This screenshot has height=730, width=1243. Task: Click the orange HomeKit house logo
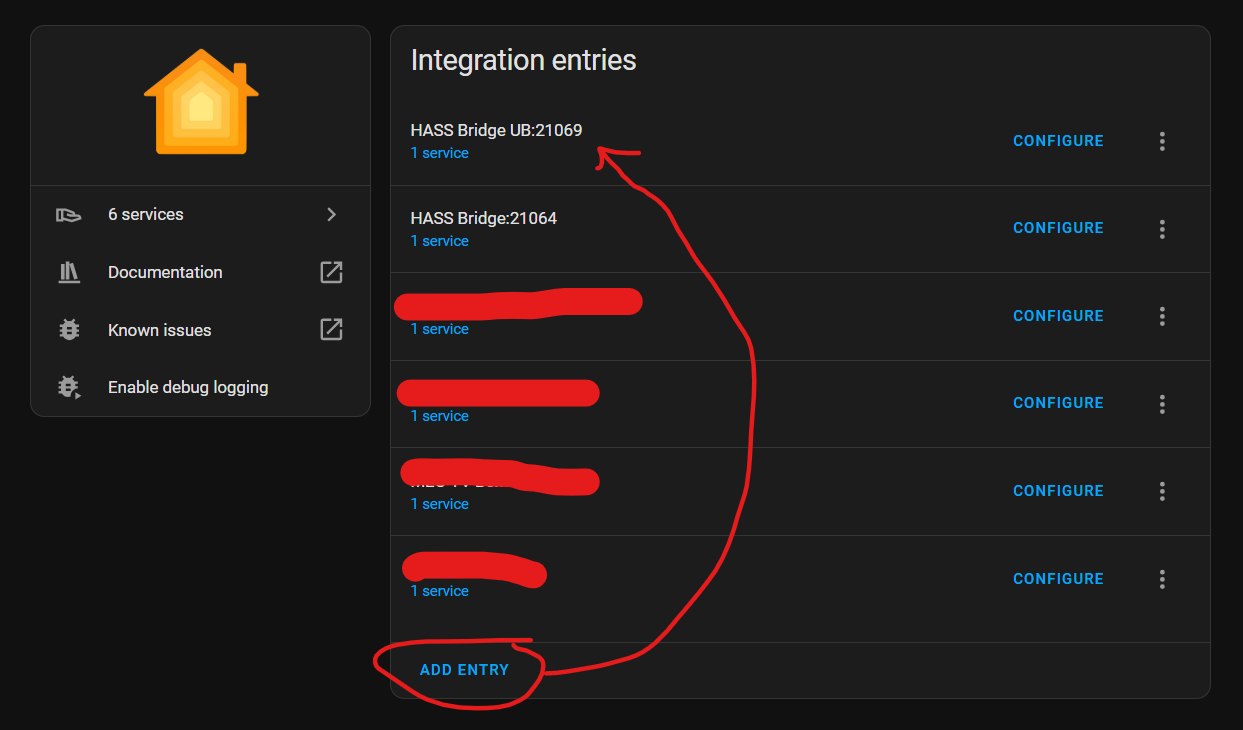tap(201, 102)
